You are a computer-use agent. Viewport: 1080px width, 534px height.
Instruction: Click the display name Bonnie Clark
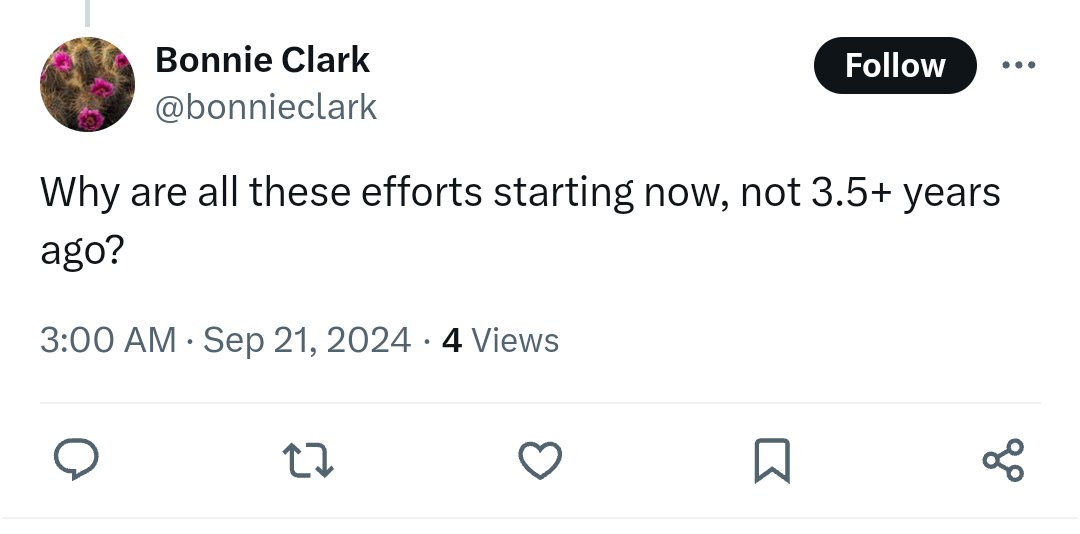click(x=262, y=61)
